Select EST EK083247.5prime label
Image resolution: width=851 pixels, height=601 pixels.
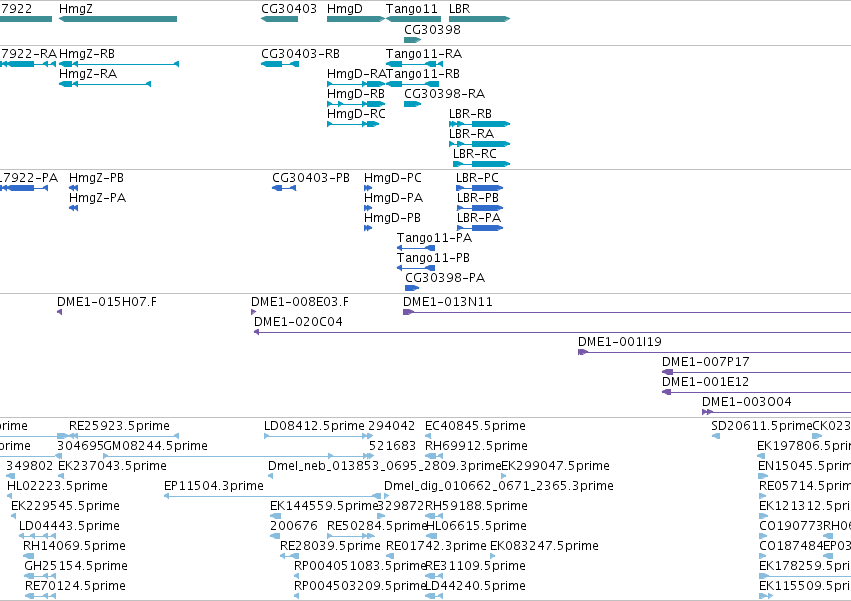[544, 546]
